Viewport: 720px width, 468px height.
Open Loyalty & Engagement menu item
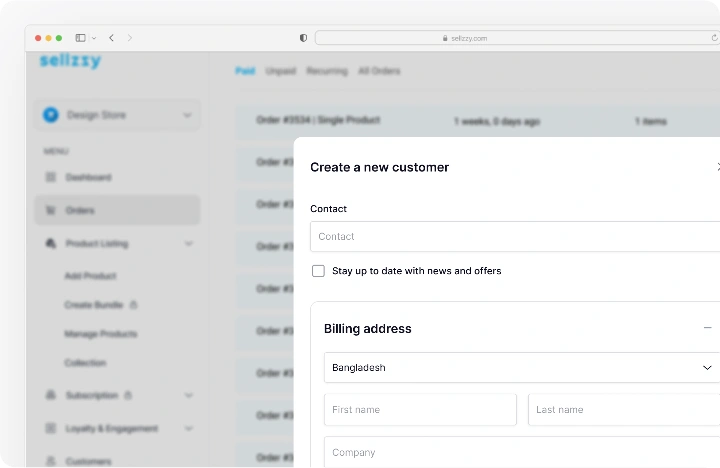(x=112, y=429)
